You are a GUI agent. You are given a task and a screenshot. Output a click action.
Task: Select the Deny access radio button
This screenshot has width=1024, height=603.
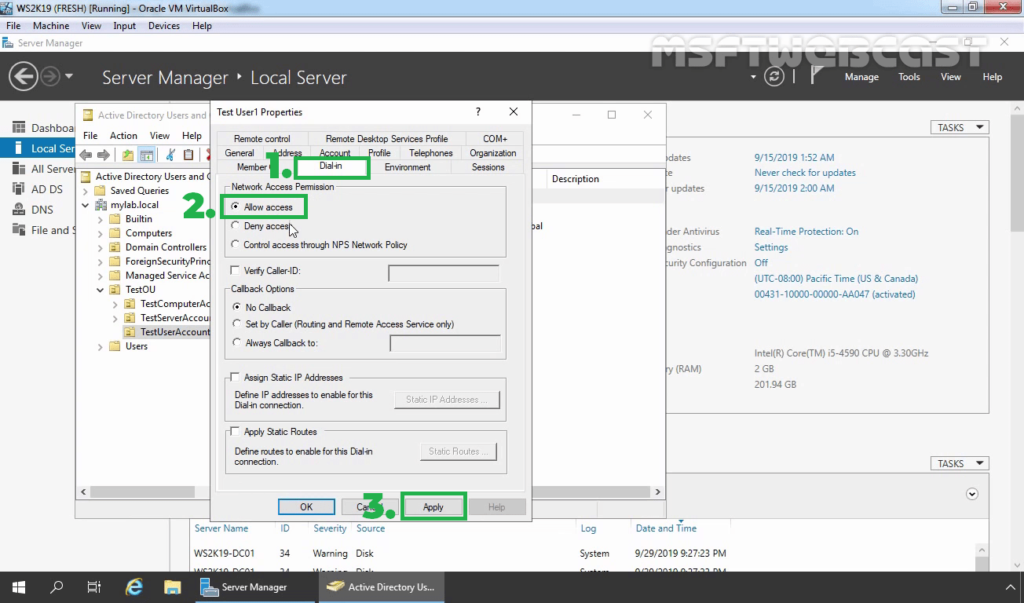[235, 225]
